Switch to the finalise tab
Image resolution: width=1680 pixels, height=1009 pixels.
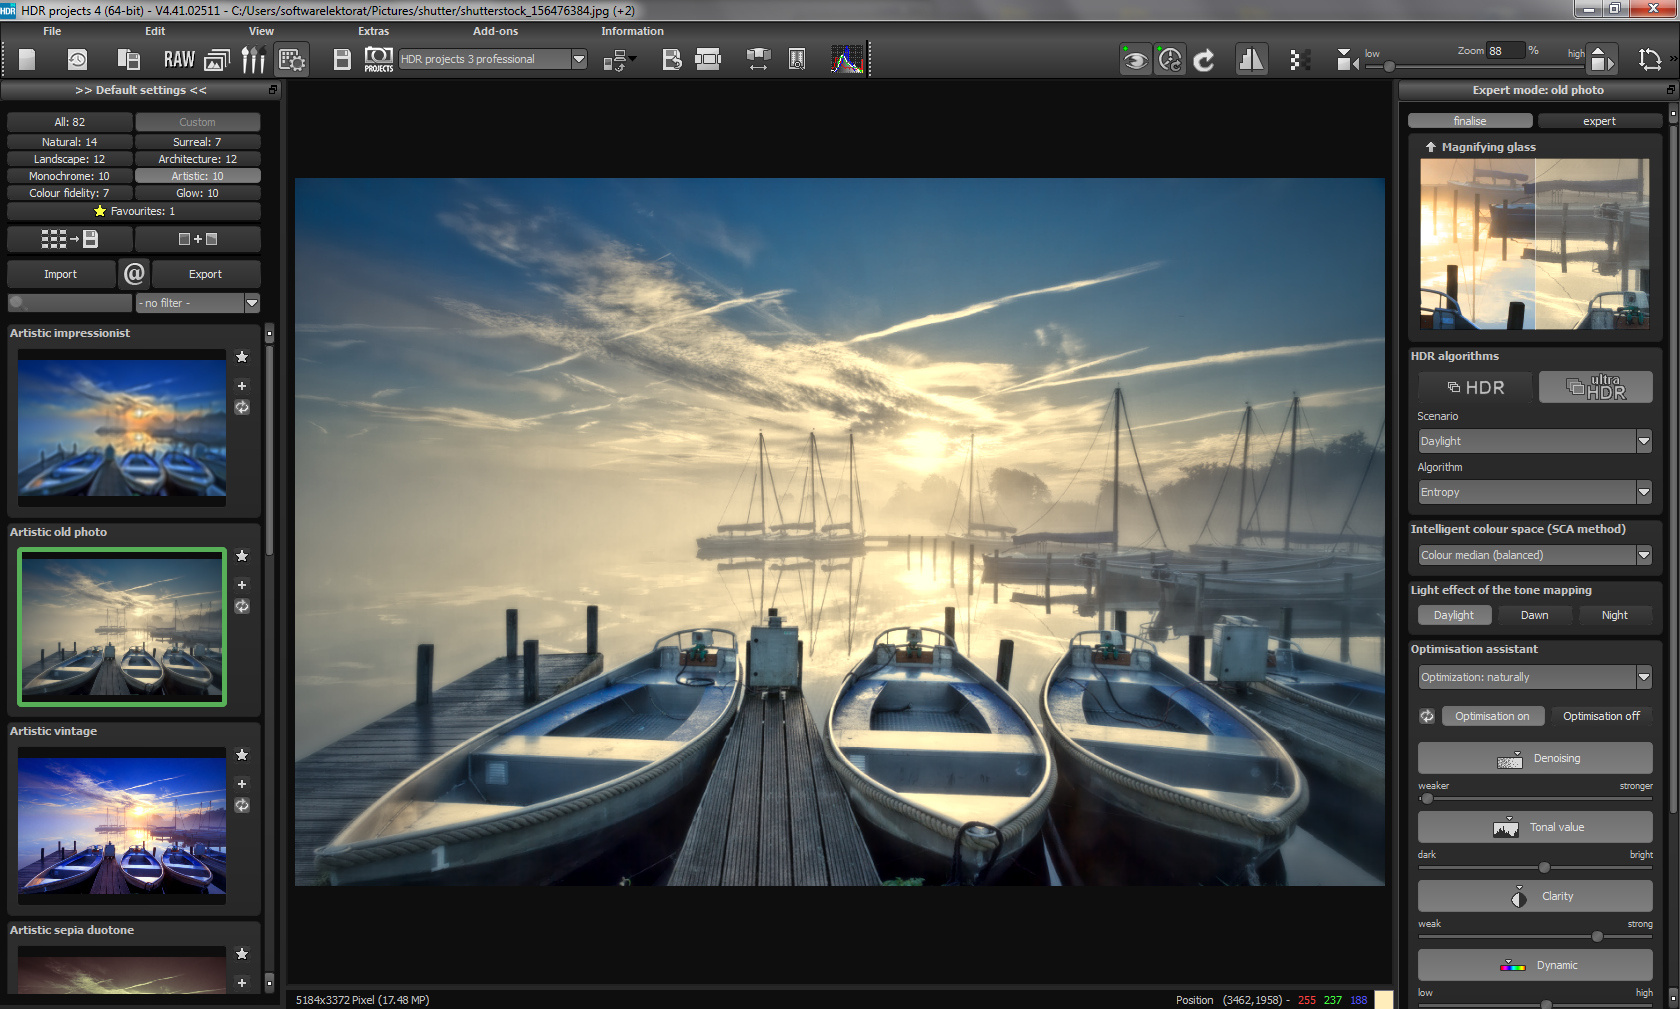[x=1470, y=121]
